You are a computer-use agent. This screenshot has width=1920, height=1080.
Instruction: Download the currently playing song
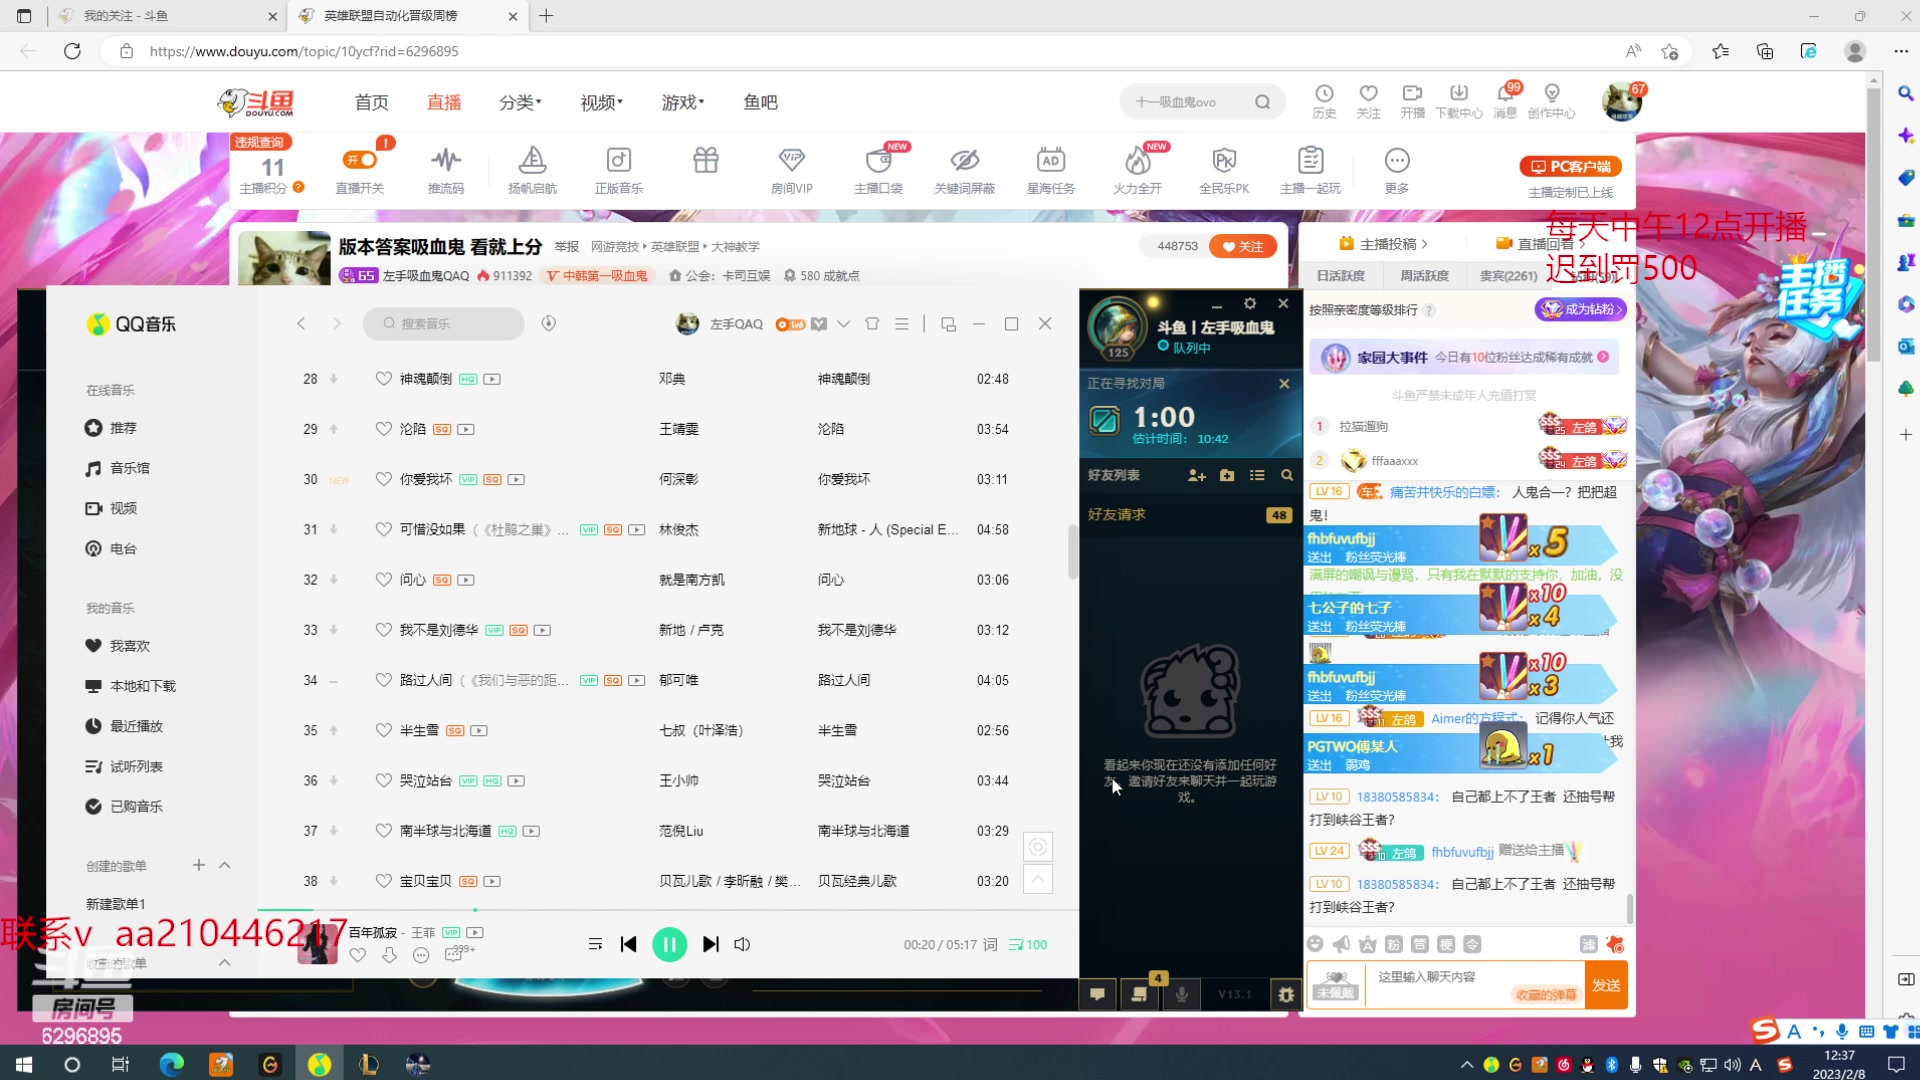coord(389,955)
